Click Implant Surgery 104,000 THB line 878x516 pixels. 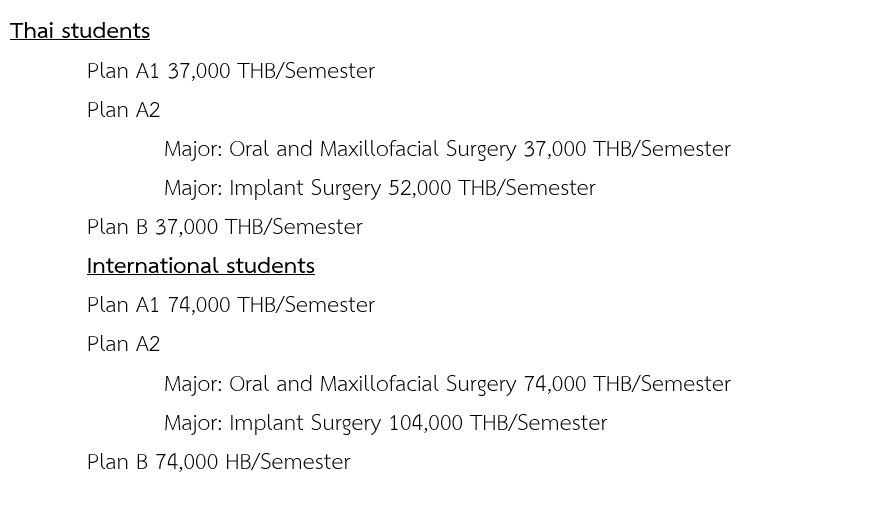tap(386, 423)
